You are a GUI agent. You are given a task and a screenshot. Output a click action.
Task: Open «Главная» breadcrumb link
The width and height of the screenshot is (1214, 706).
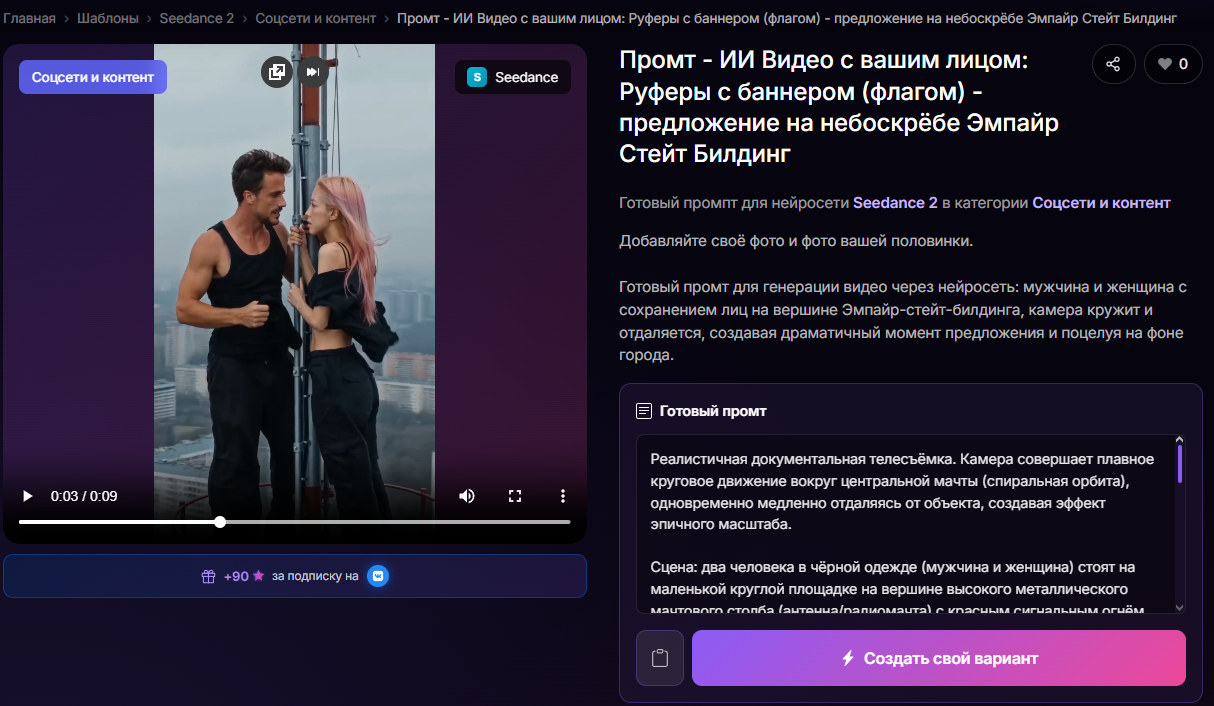point(29,18)
